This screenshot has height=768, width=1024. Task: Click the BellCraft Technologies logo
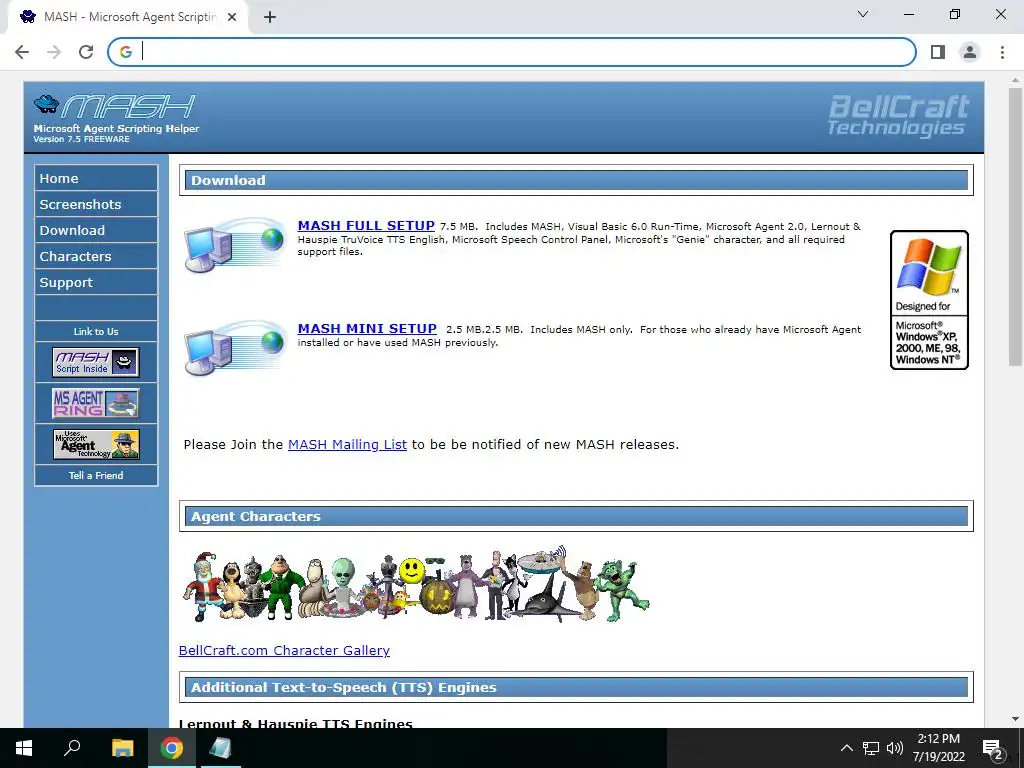pos(898,116)
